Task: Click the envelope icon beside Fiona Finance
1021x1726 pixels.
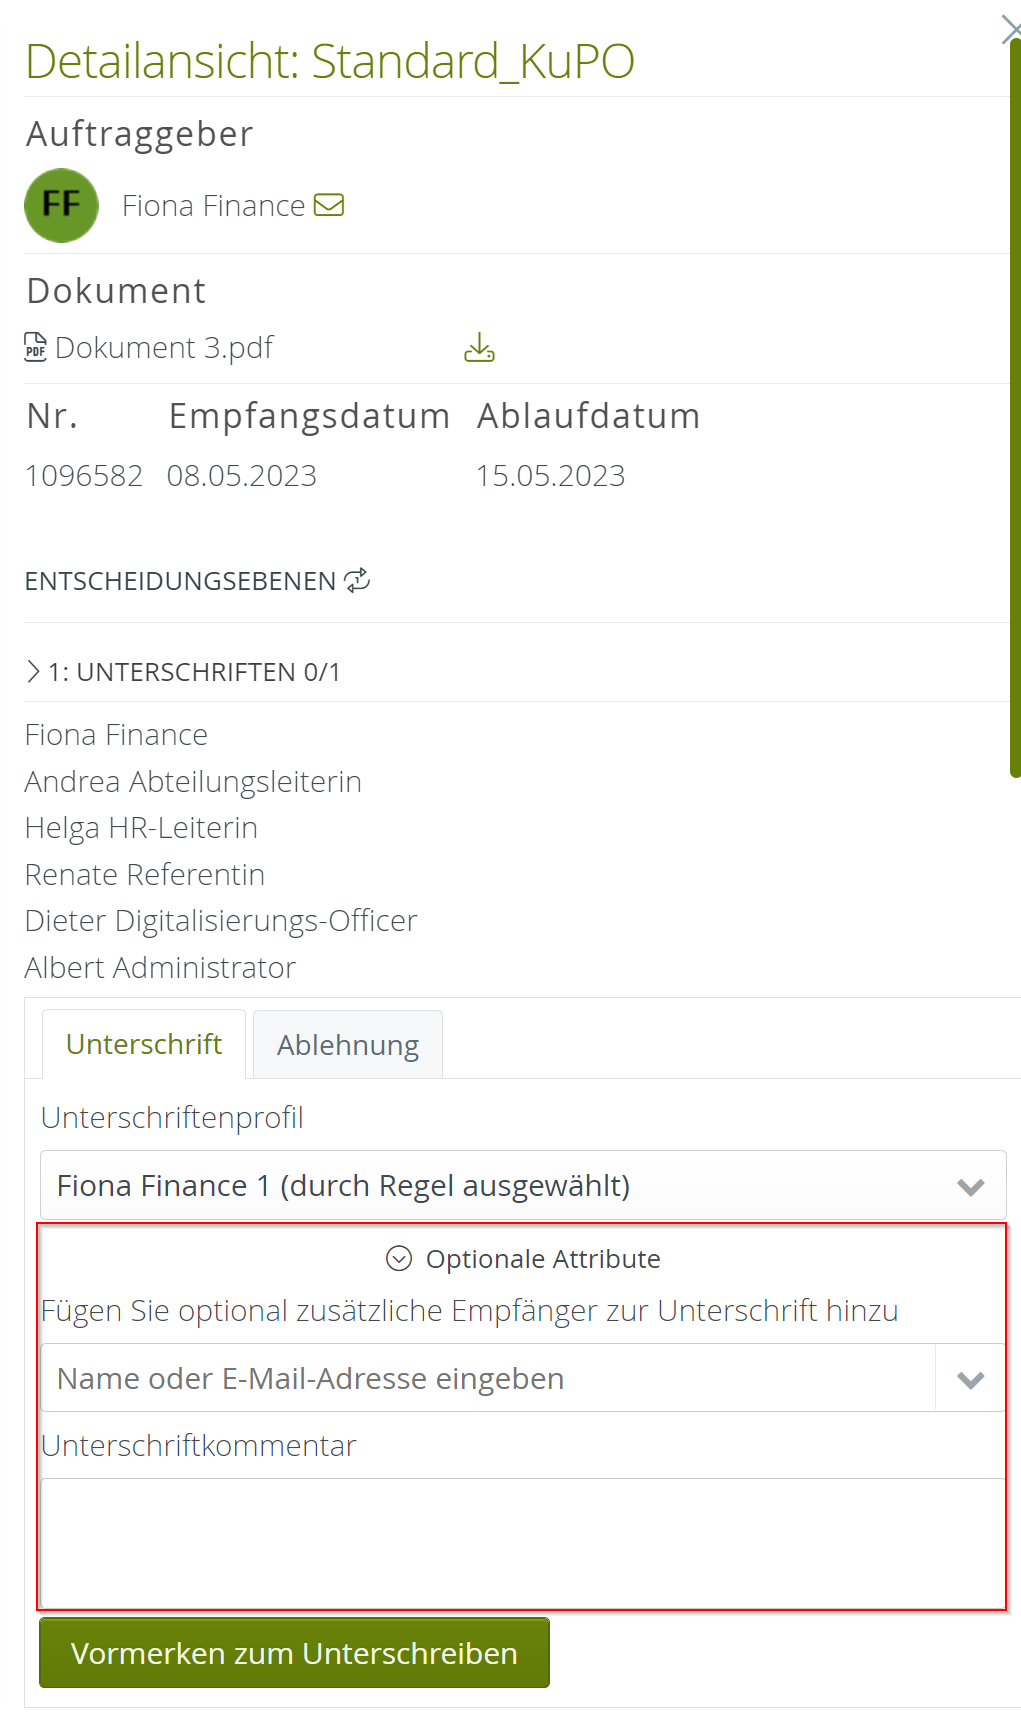Action: click(x=329, y=205)
